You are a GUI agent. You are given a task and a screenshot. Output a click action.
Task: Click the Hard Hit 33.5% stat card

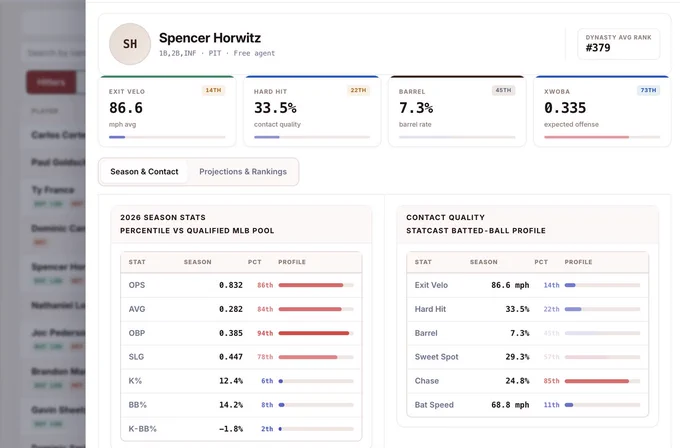(312, 111)
